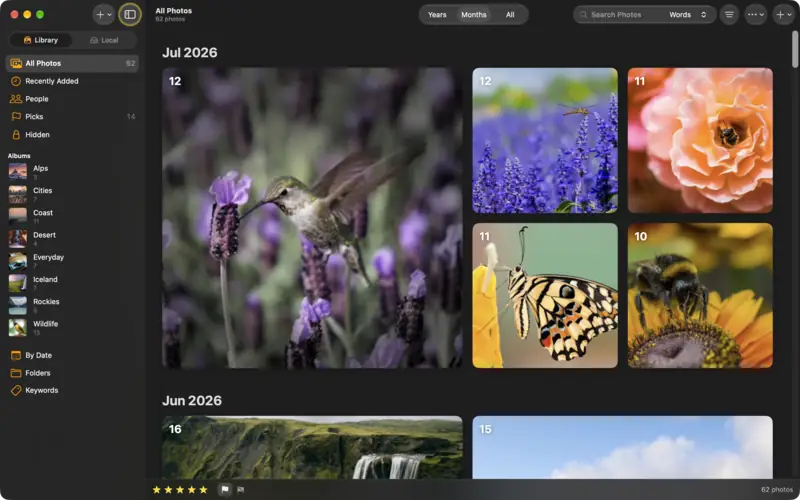Open the sky photo dated 15
The height and width of the screenshot is (500, 800).
click(622, 447)
